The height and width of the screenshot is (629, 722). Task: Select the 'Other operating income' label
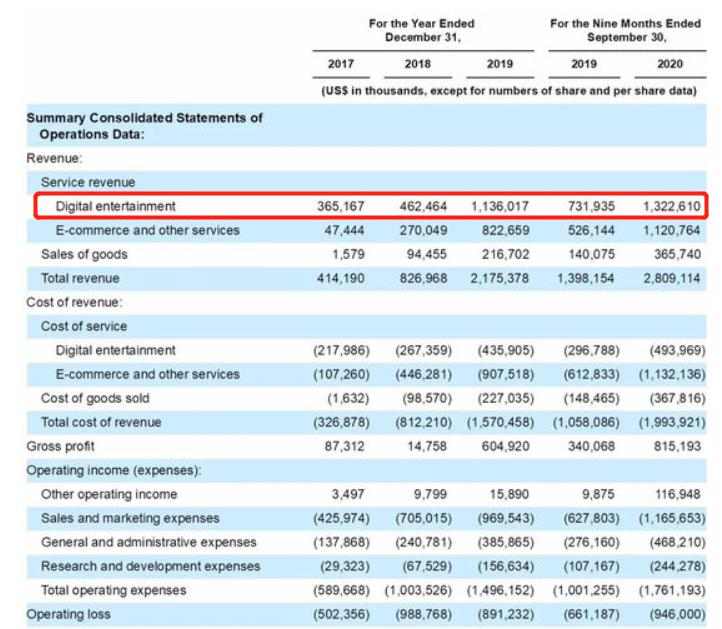pos(109,494)
